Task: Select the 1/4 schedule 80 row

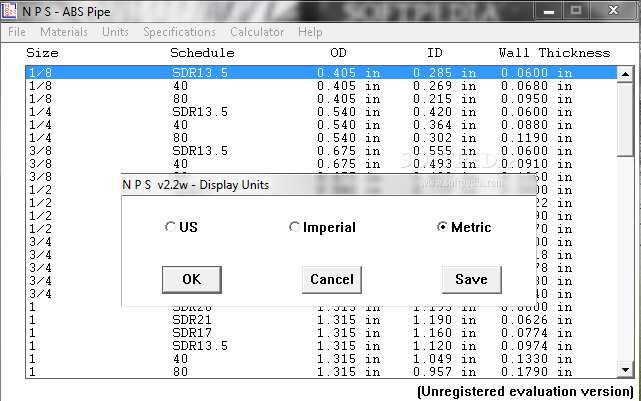Action: pyautogui.click(x=321, y=138)
